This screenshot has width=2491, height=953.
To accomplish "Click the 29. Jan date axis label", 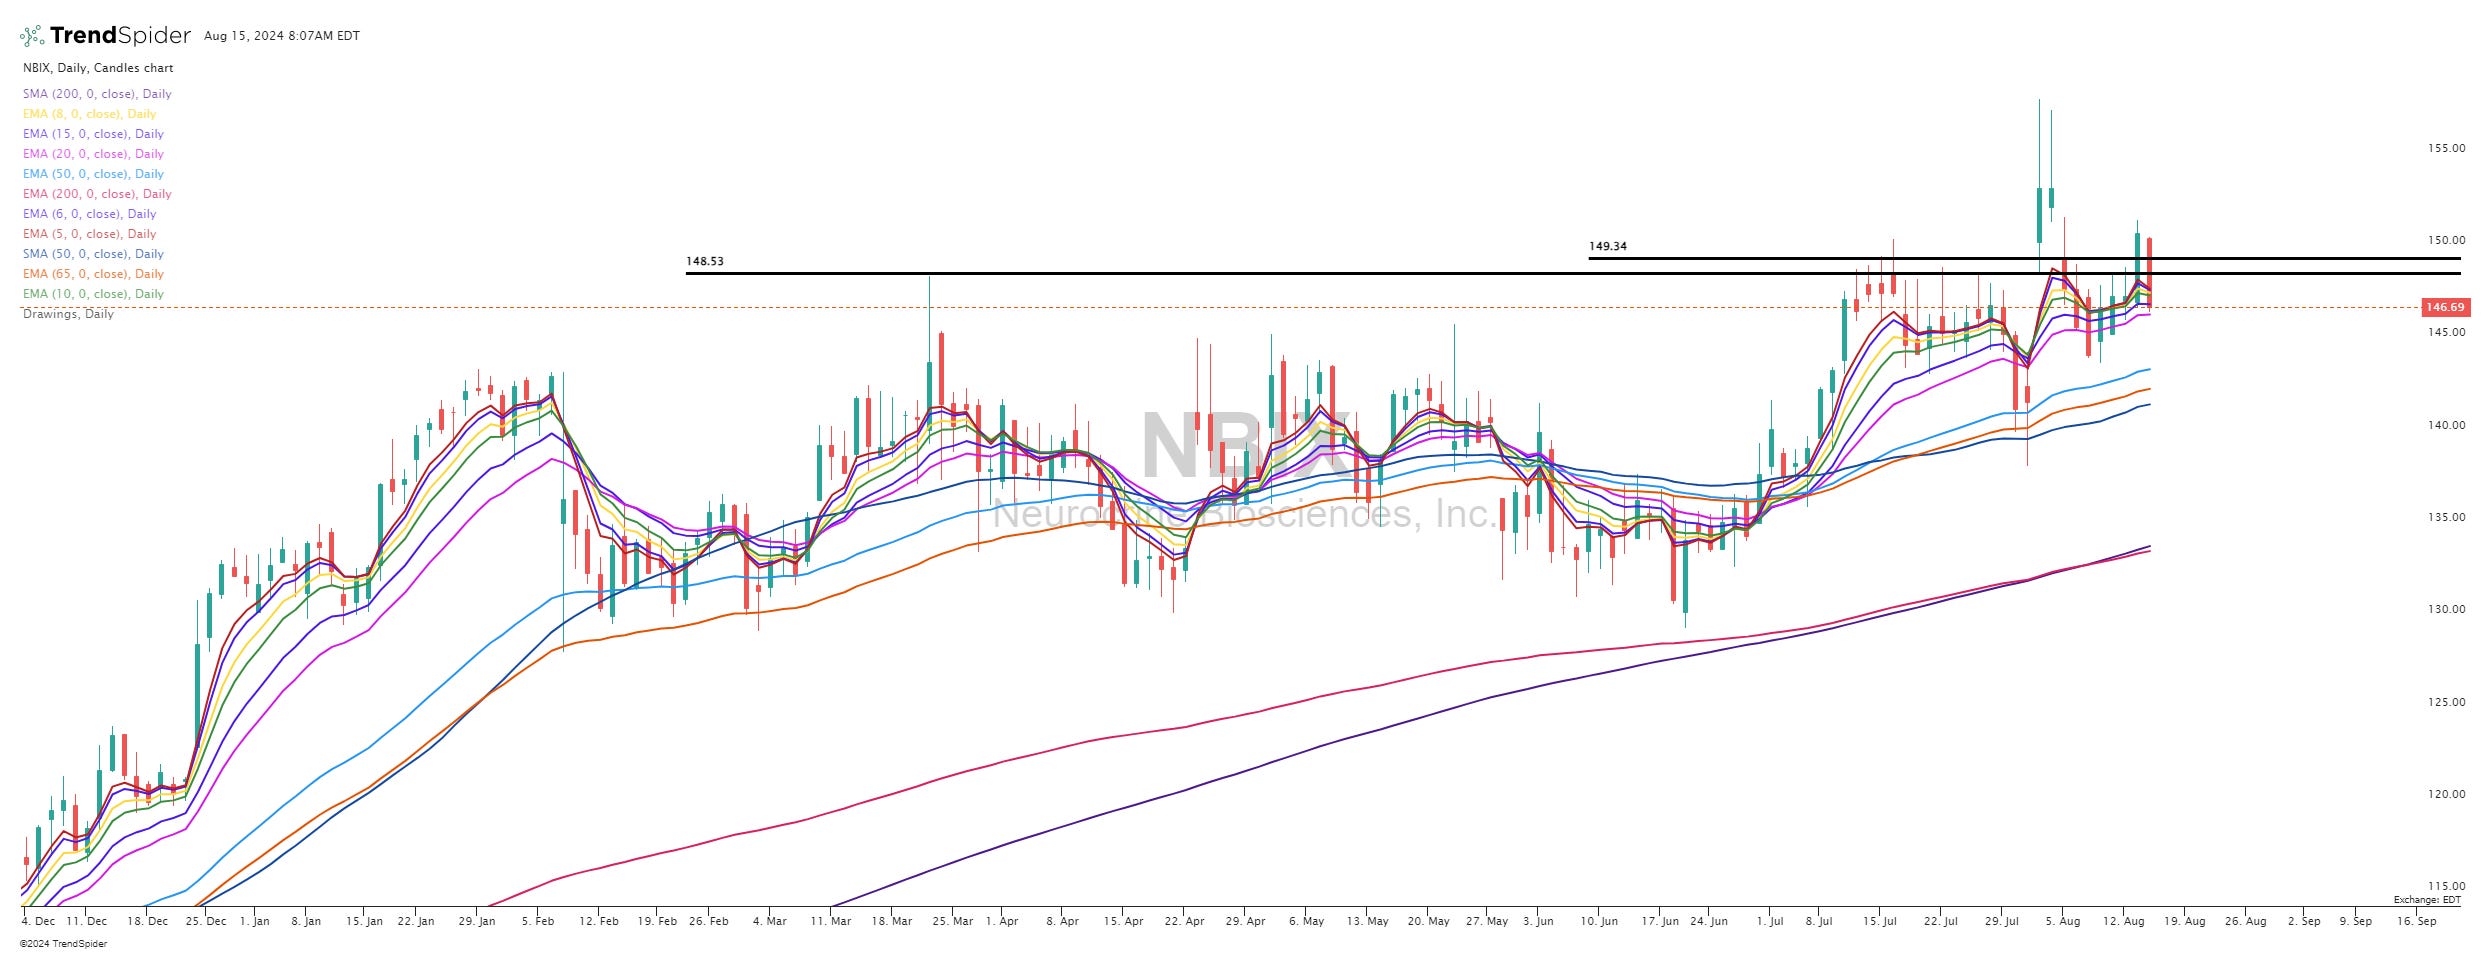I will click(x=477, y=921).
